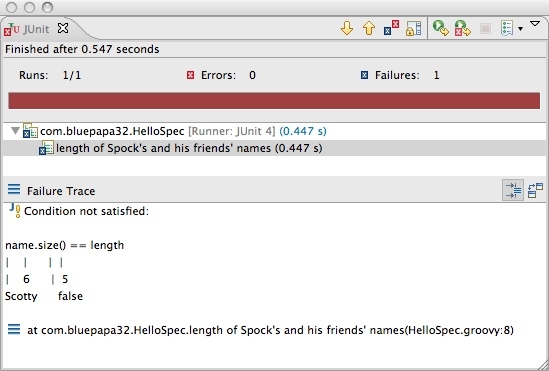
Task: Click the red test progress bar
Action: point(274,101)
